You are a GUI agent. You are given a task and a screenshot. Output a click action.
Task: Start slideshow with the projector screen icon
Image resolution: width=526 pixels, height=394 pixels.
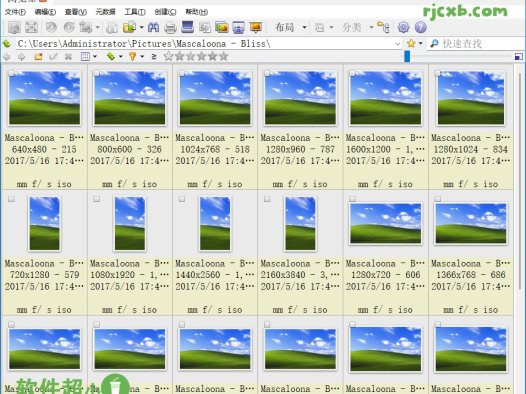(x=256, y=27)
